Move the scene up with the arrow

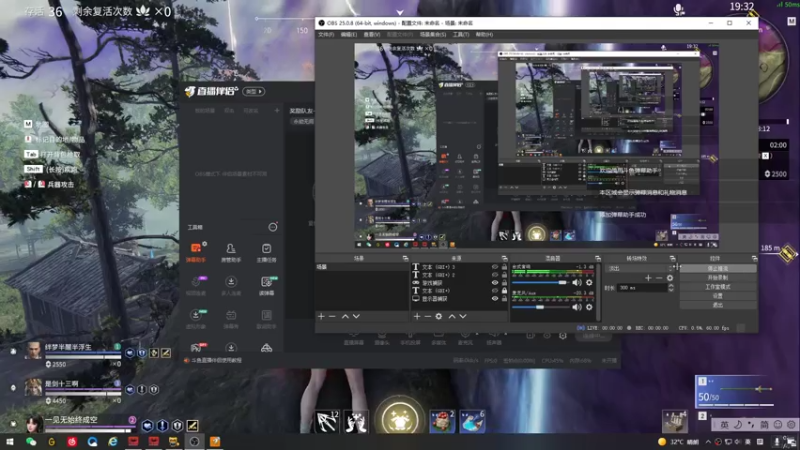(345, 316)
